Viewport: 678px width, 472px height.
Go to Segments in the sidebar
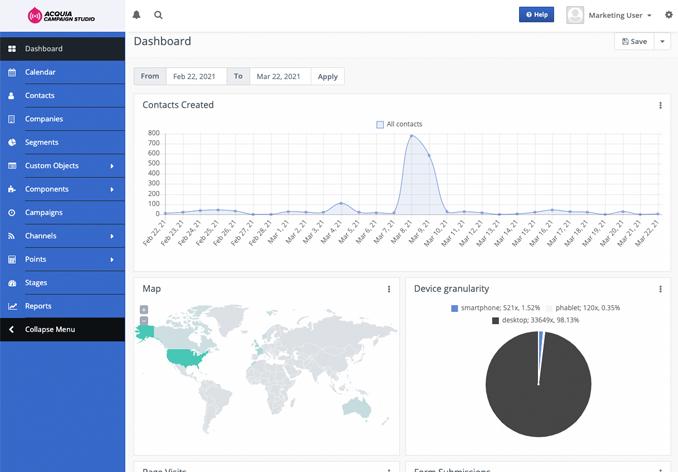42,142
